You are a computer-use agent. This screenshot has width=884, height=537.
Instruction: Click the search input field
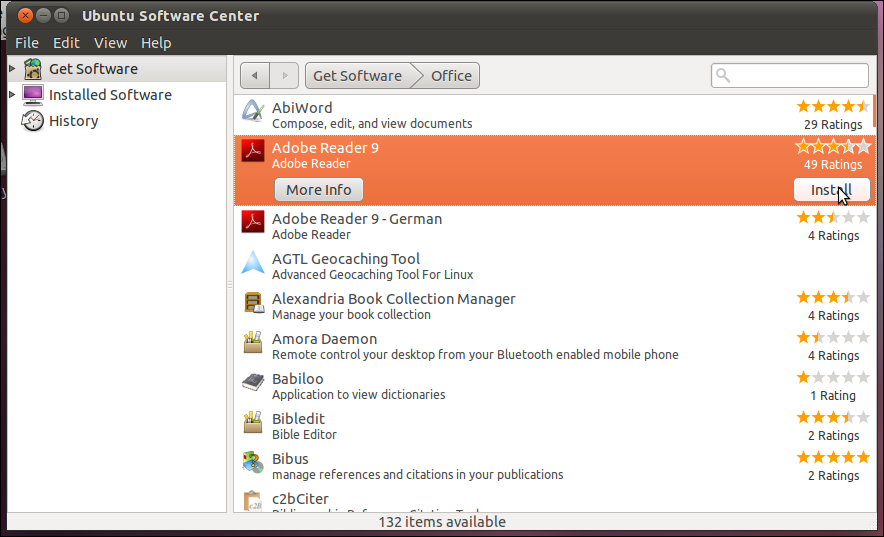tap(790, 76)
